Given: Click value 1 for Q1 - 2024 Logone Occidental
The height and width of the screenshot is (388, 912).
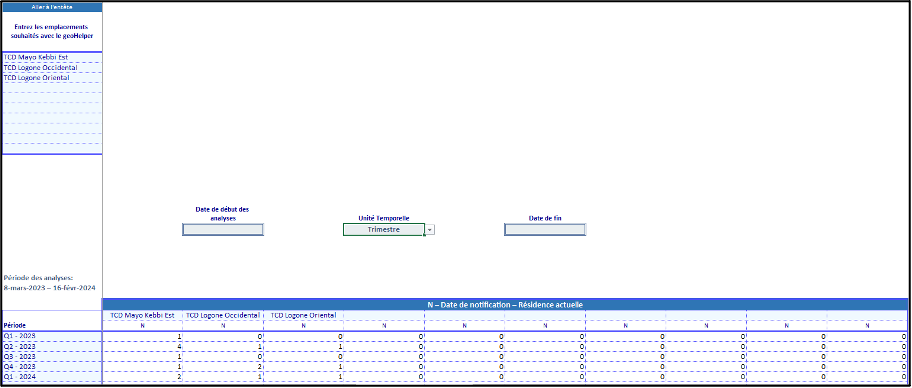Looking at the screenshot, I should 223,376.
